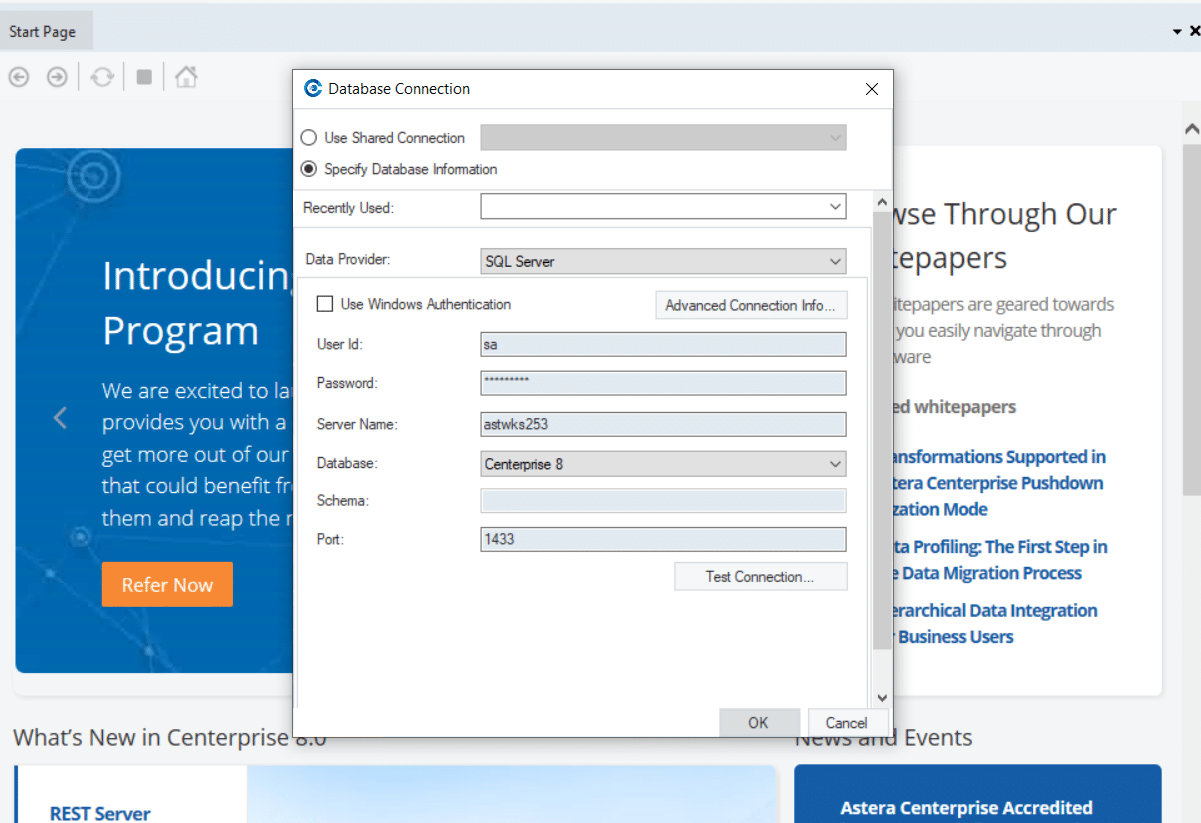
Task: Open the Data Provider dropdown
Action: tap(835, 261)
